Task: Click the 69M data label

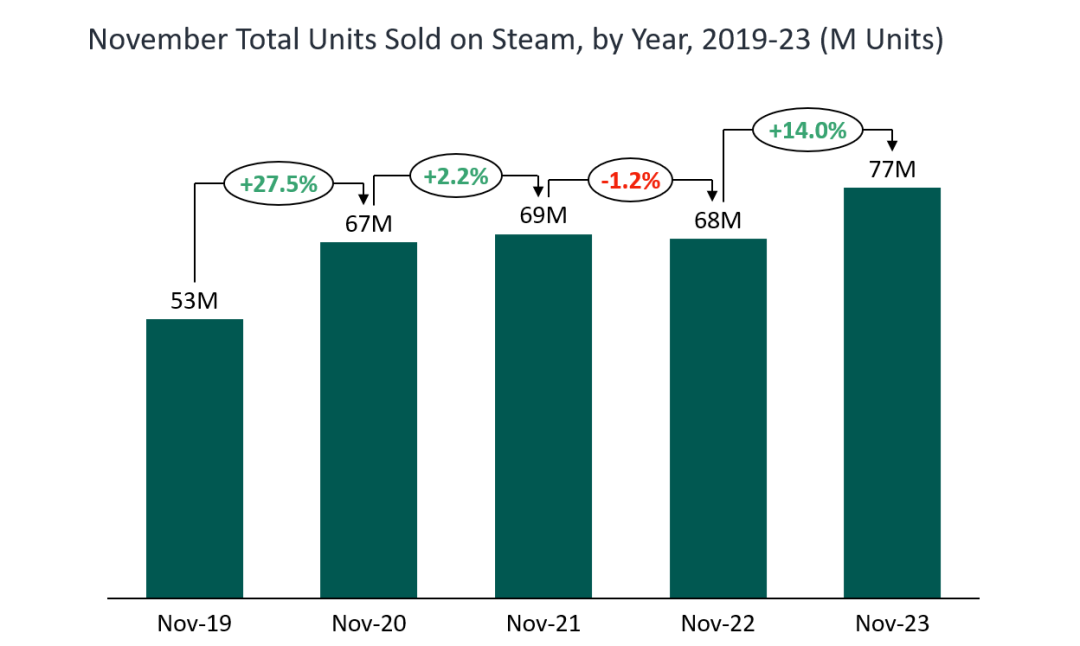Action: point(543,215)
